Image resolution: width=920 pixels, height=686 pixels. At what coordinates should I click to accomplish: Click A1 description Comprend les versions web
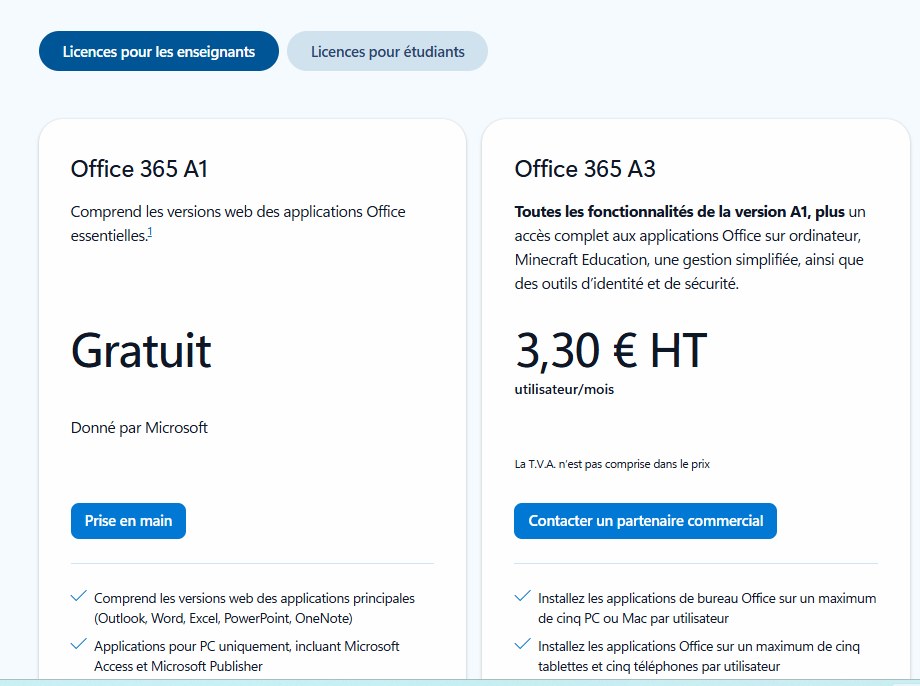[x=238, y=224]
